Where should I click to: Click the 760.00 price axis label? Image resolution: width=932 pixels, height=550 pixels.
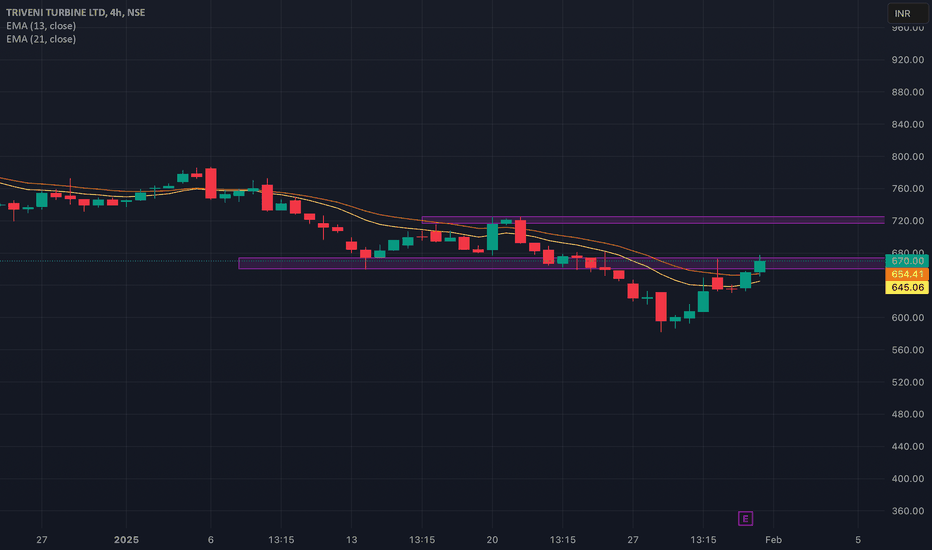tap(908, 188)
